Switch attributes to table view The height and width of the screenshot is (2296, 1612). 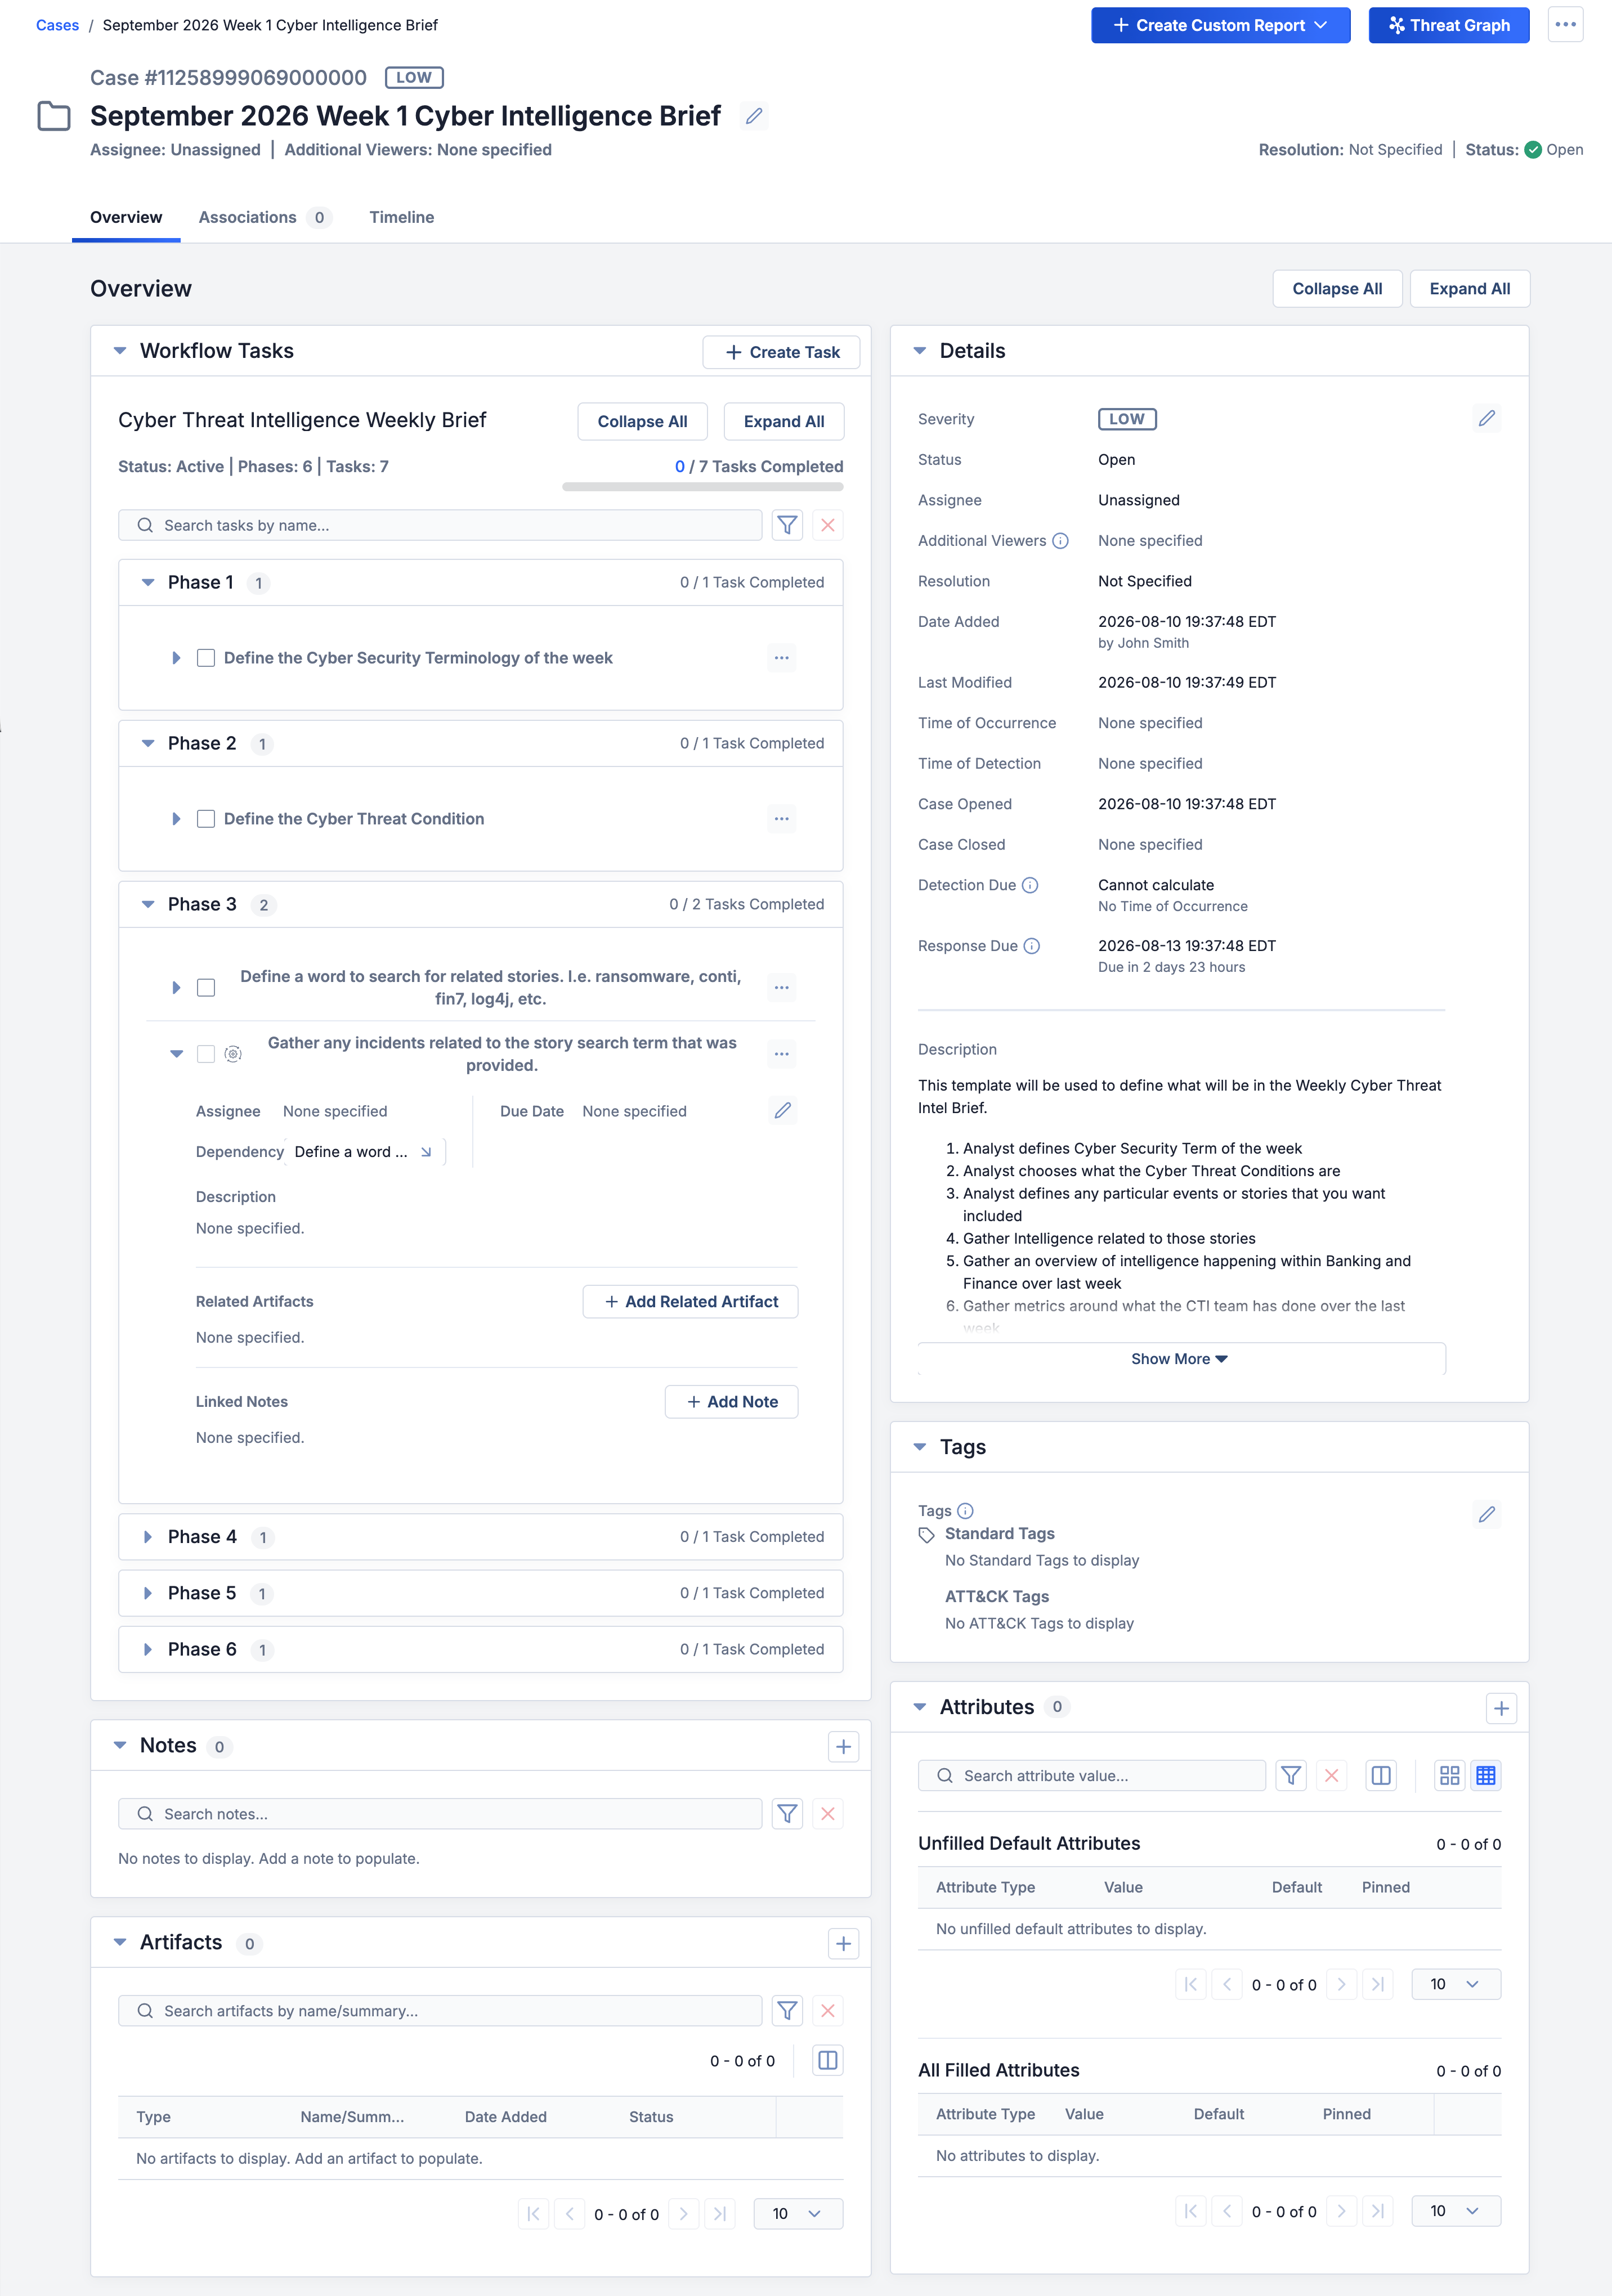tap(1486, 1776)
